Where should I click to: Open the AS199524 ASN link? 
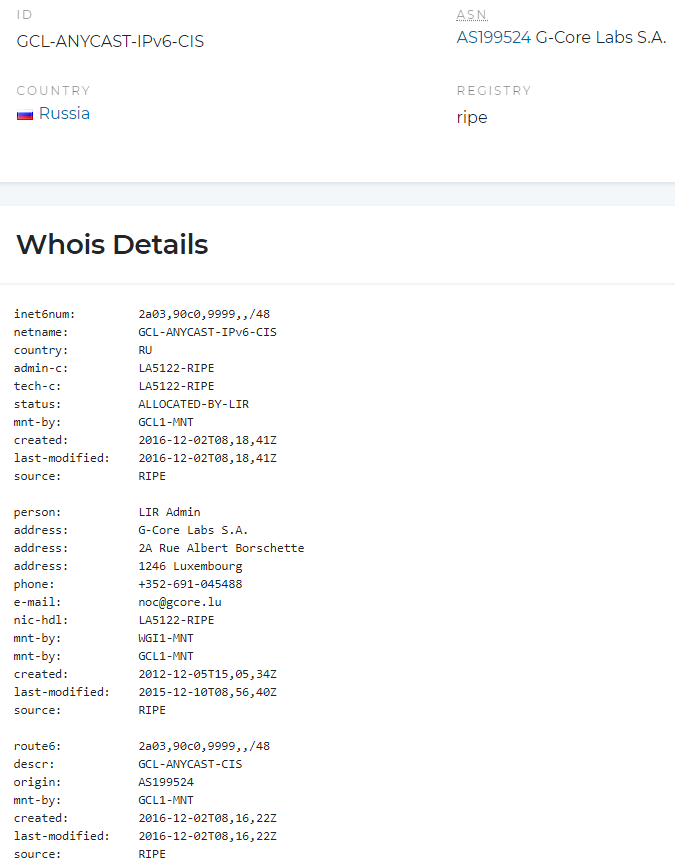[494, 38]
